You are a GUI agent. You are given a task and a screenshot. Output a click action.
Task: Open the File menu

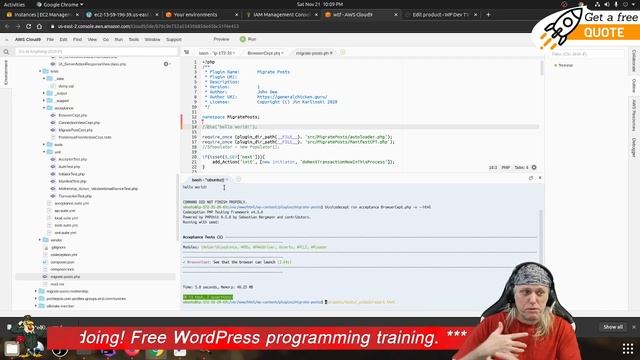[x=50, y=40]
